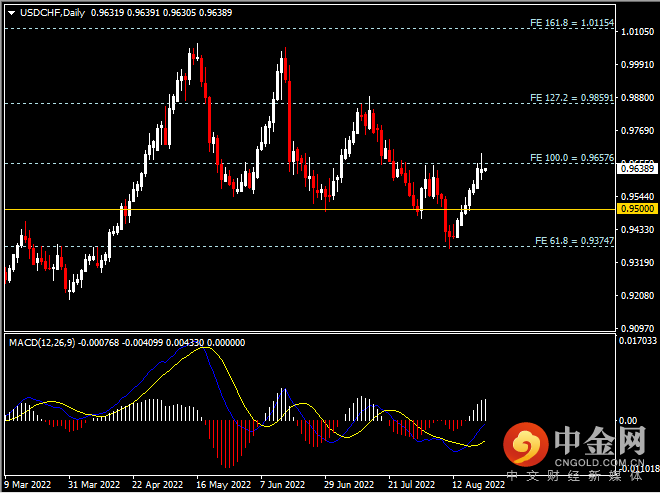Select the MACD(12,26,9) indicator label

[x=42, y=343]
